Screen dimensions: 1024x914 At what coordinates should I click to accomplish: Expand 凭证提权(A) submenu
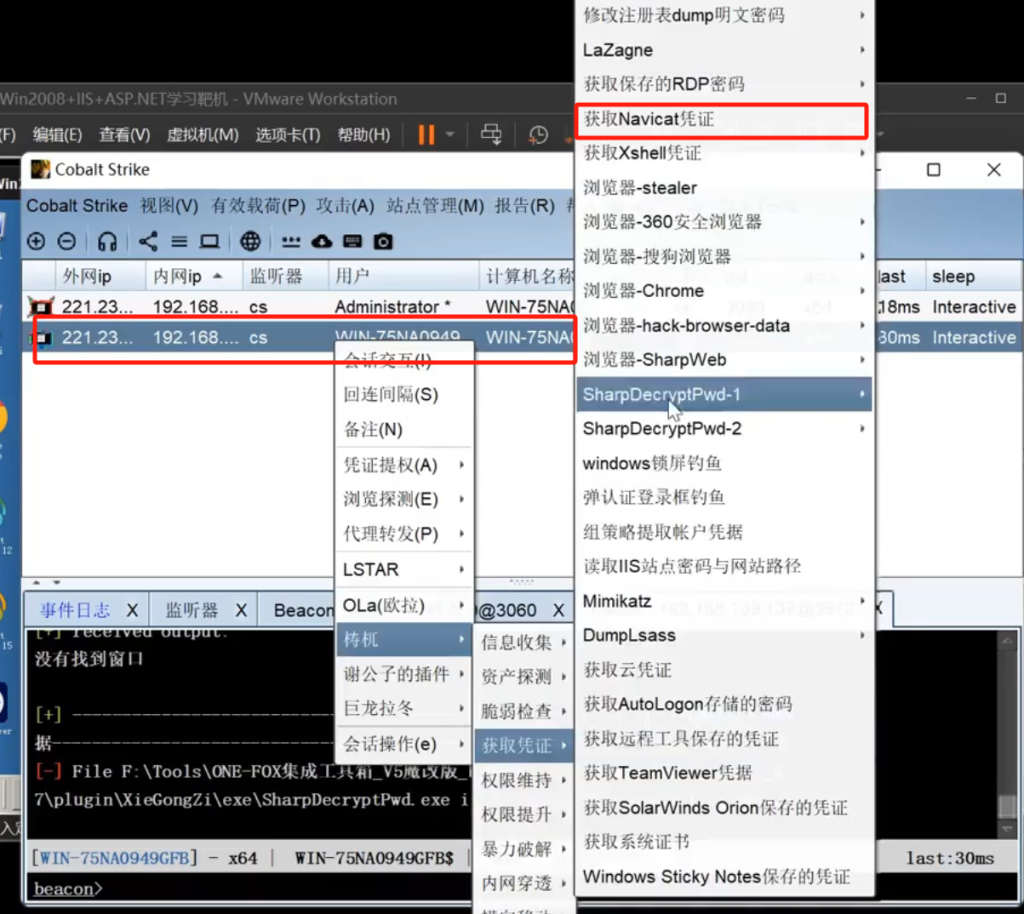404,465
